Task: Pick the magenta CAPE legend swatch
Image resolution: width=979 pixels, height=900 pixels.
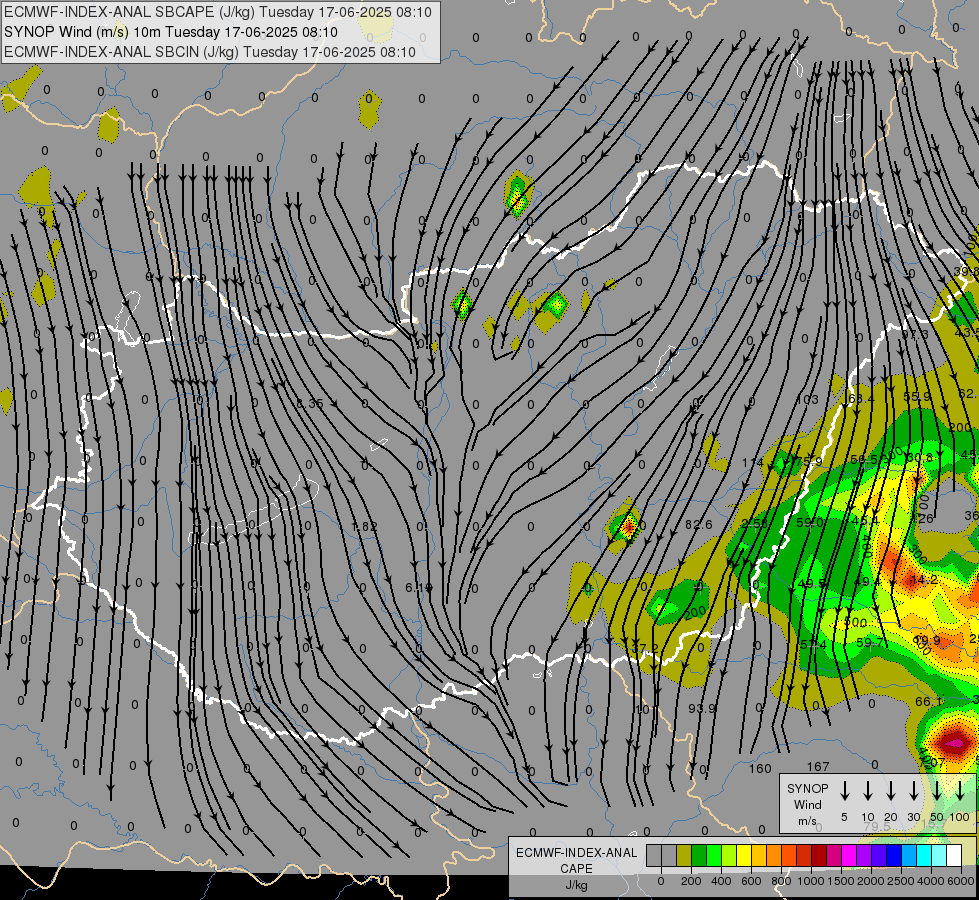Action: [849, 855]
